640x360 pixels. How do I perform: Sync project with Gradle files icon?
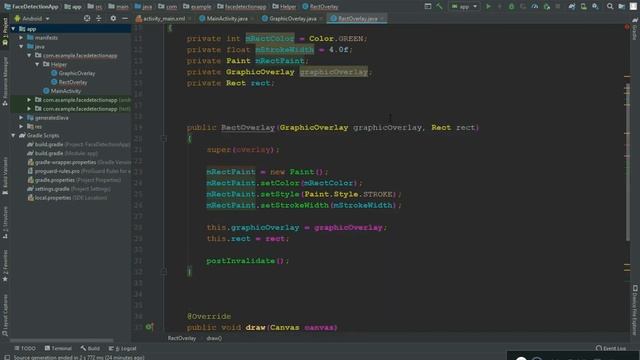pos(572,7)
